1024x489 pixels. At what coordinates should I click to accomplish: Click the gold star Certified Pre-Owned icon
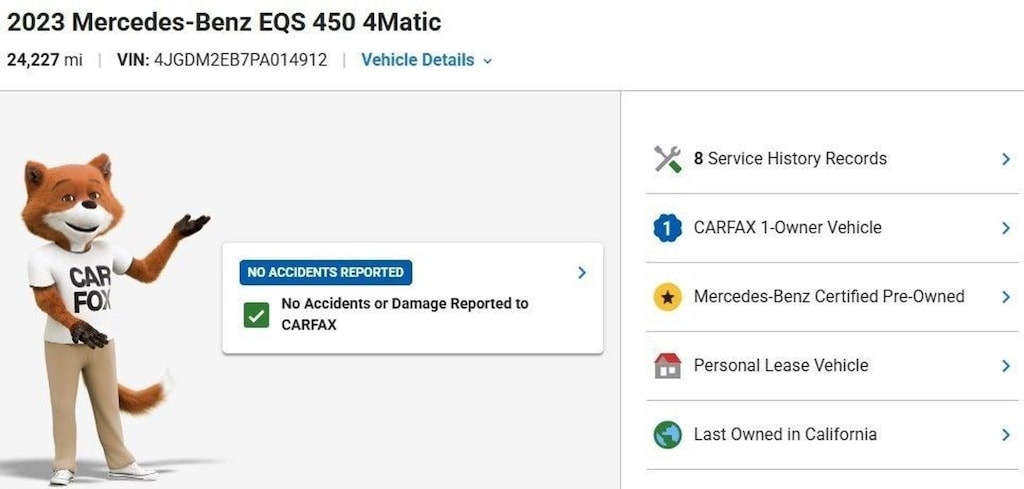point(667,297)
